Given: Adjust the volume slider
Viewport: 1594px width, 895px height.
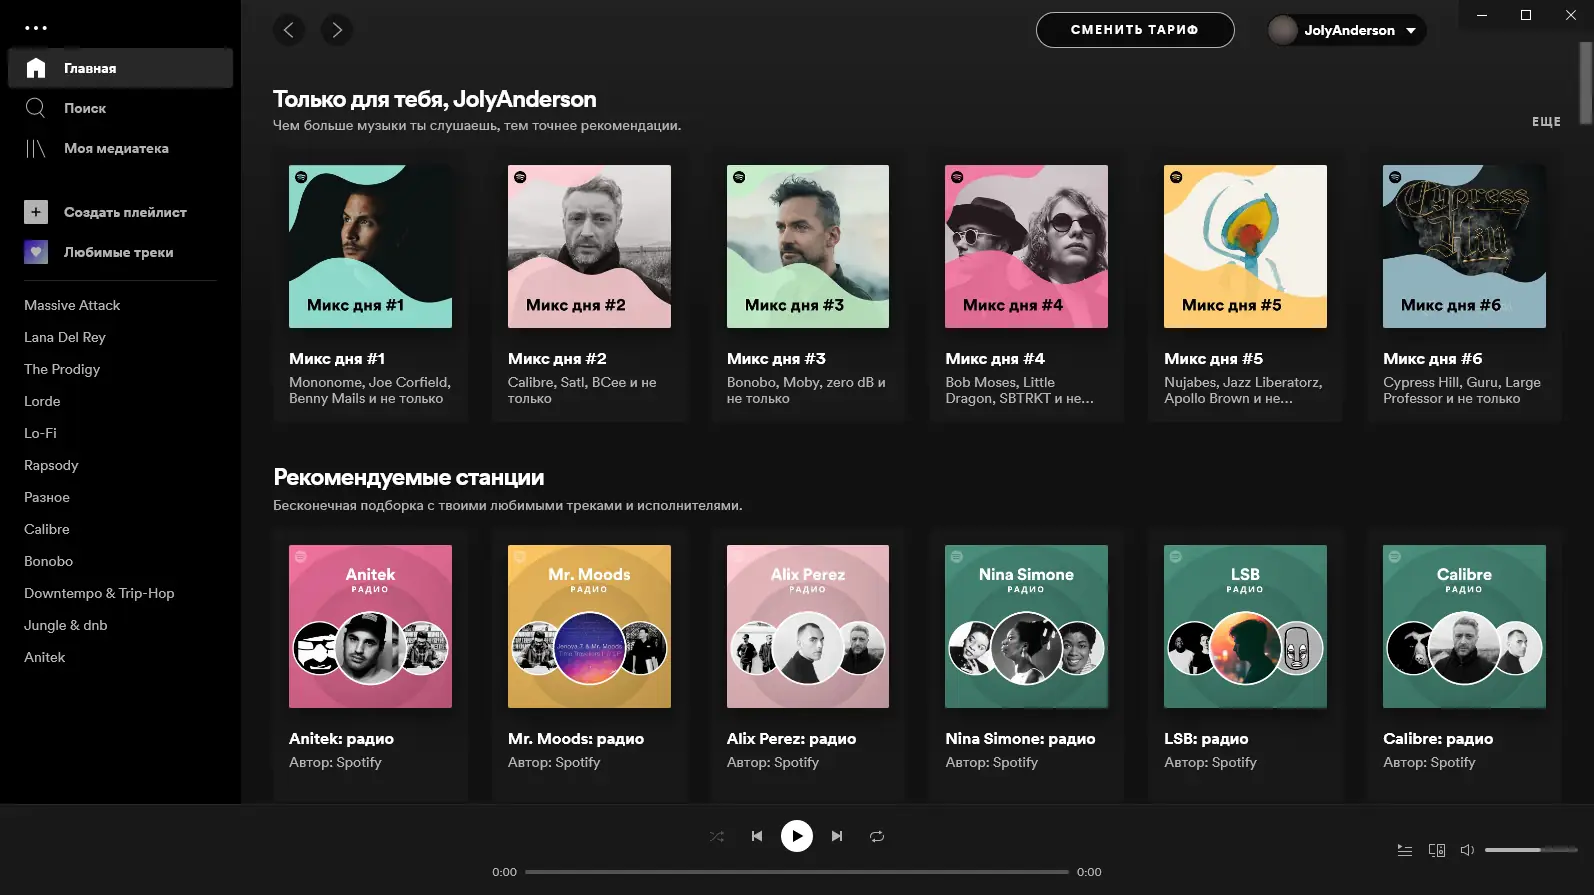Looking at the screenshot, I should coord(1530,850).
